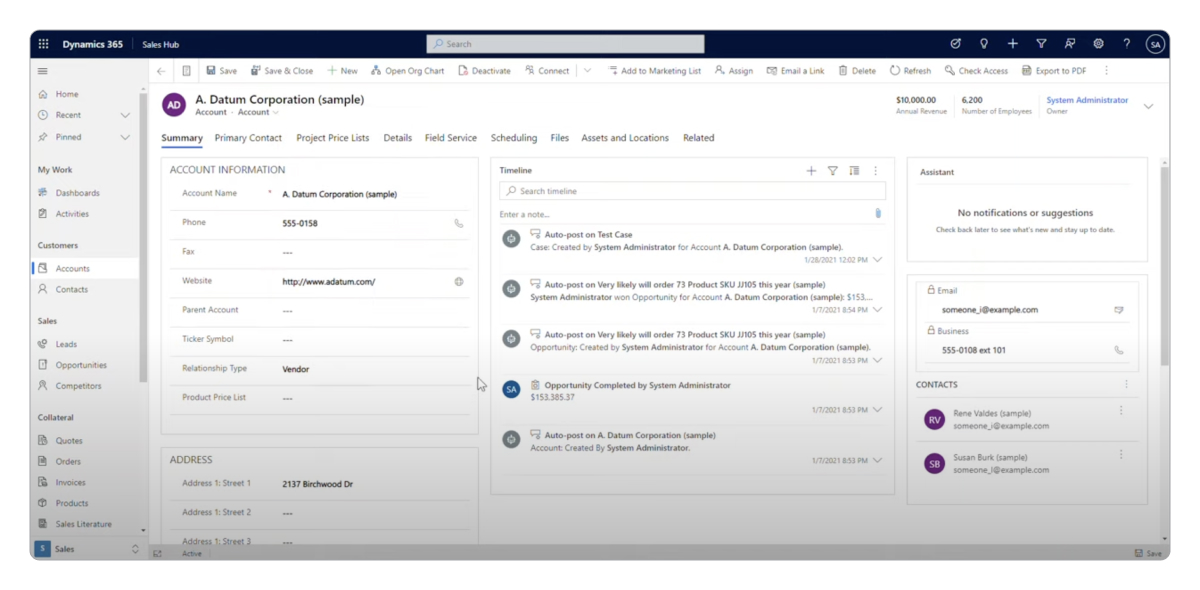Open the SA user account avatar
The height and width of the screenshot is (590, 1200).
1155,44
